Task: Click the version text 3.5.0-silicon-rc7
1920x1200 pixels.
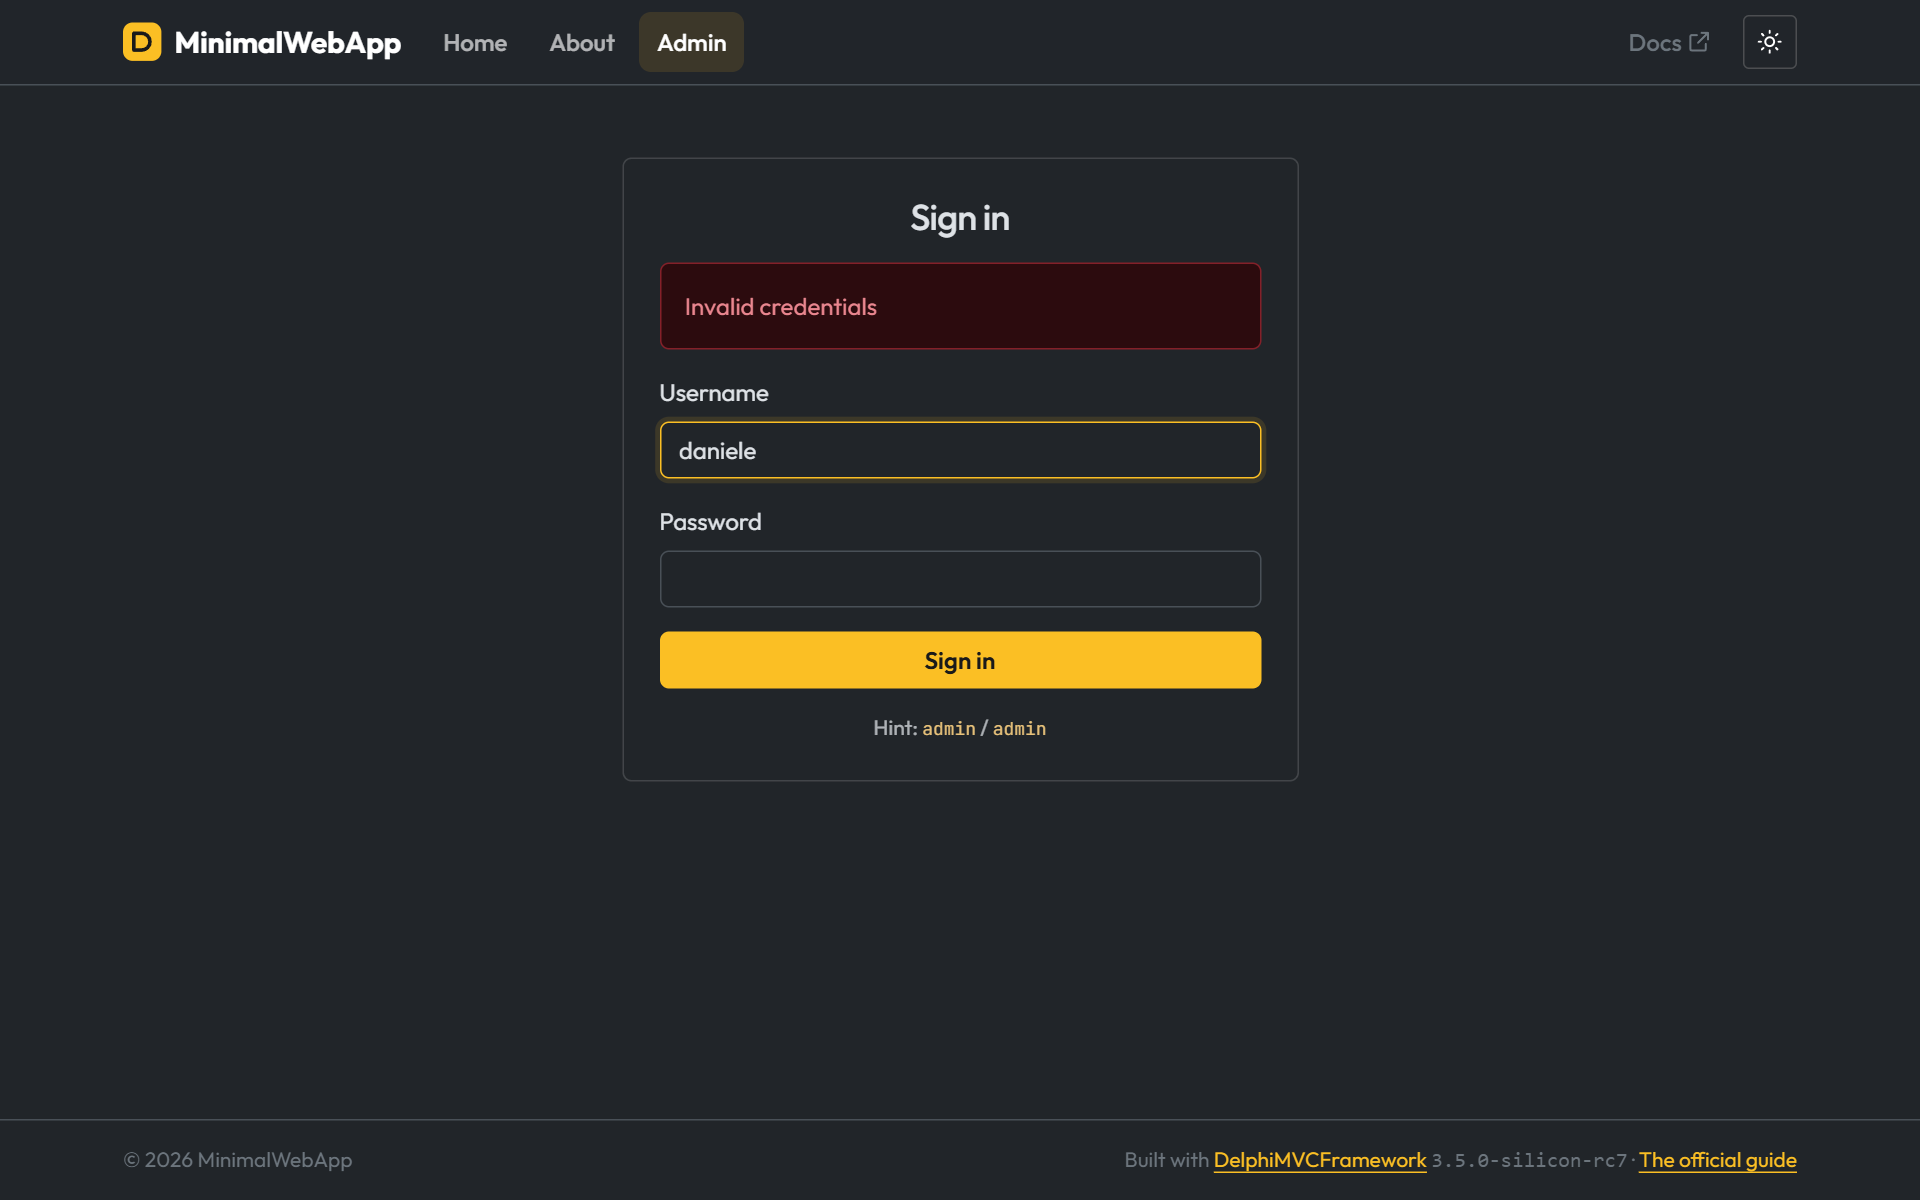Action: [1529, 1161]
